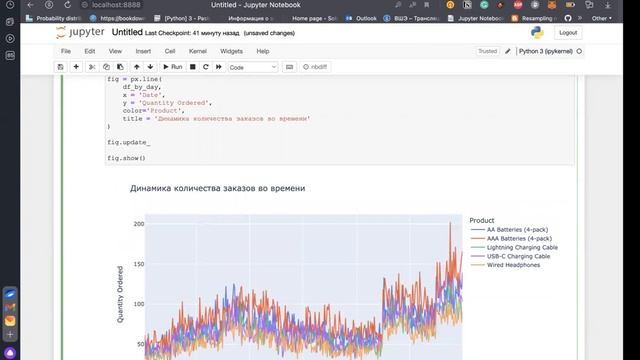
Task: Click the MetaMask fox extension icon
Action: 552,5
